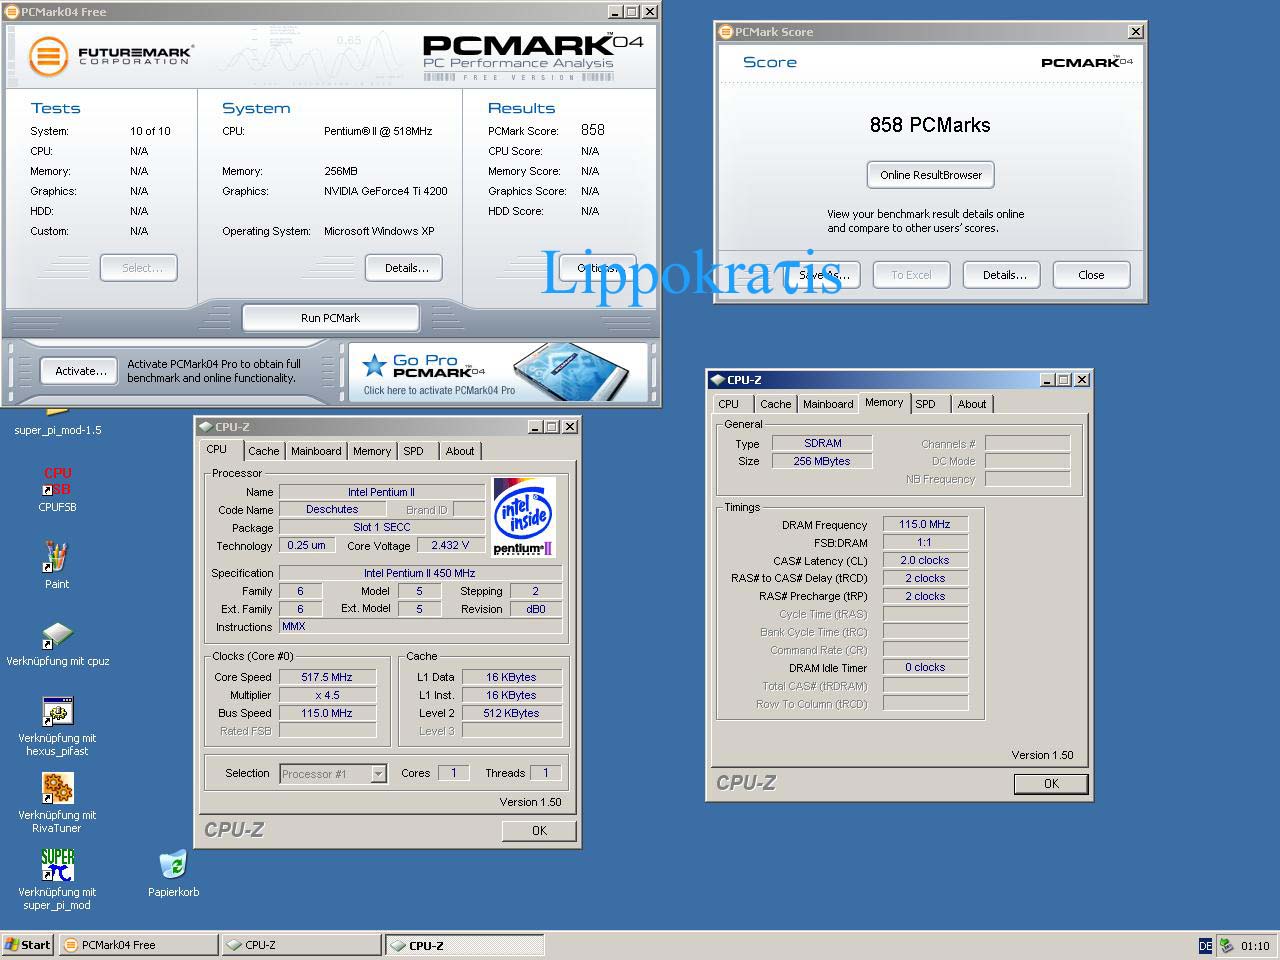This screenshot has height=960, width=1280.
Task: Open the hexus_pifast desktop shortcut
Action: 57,724
